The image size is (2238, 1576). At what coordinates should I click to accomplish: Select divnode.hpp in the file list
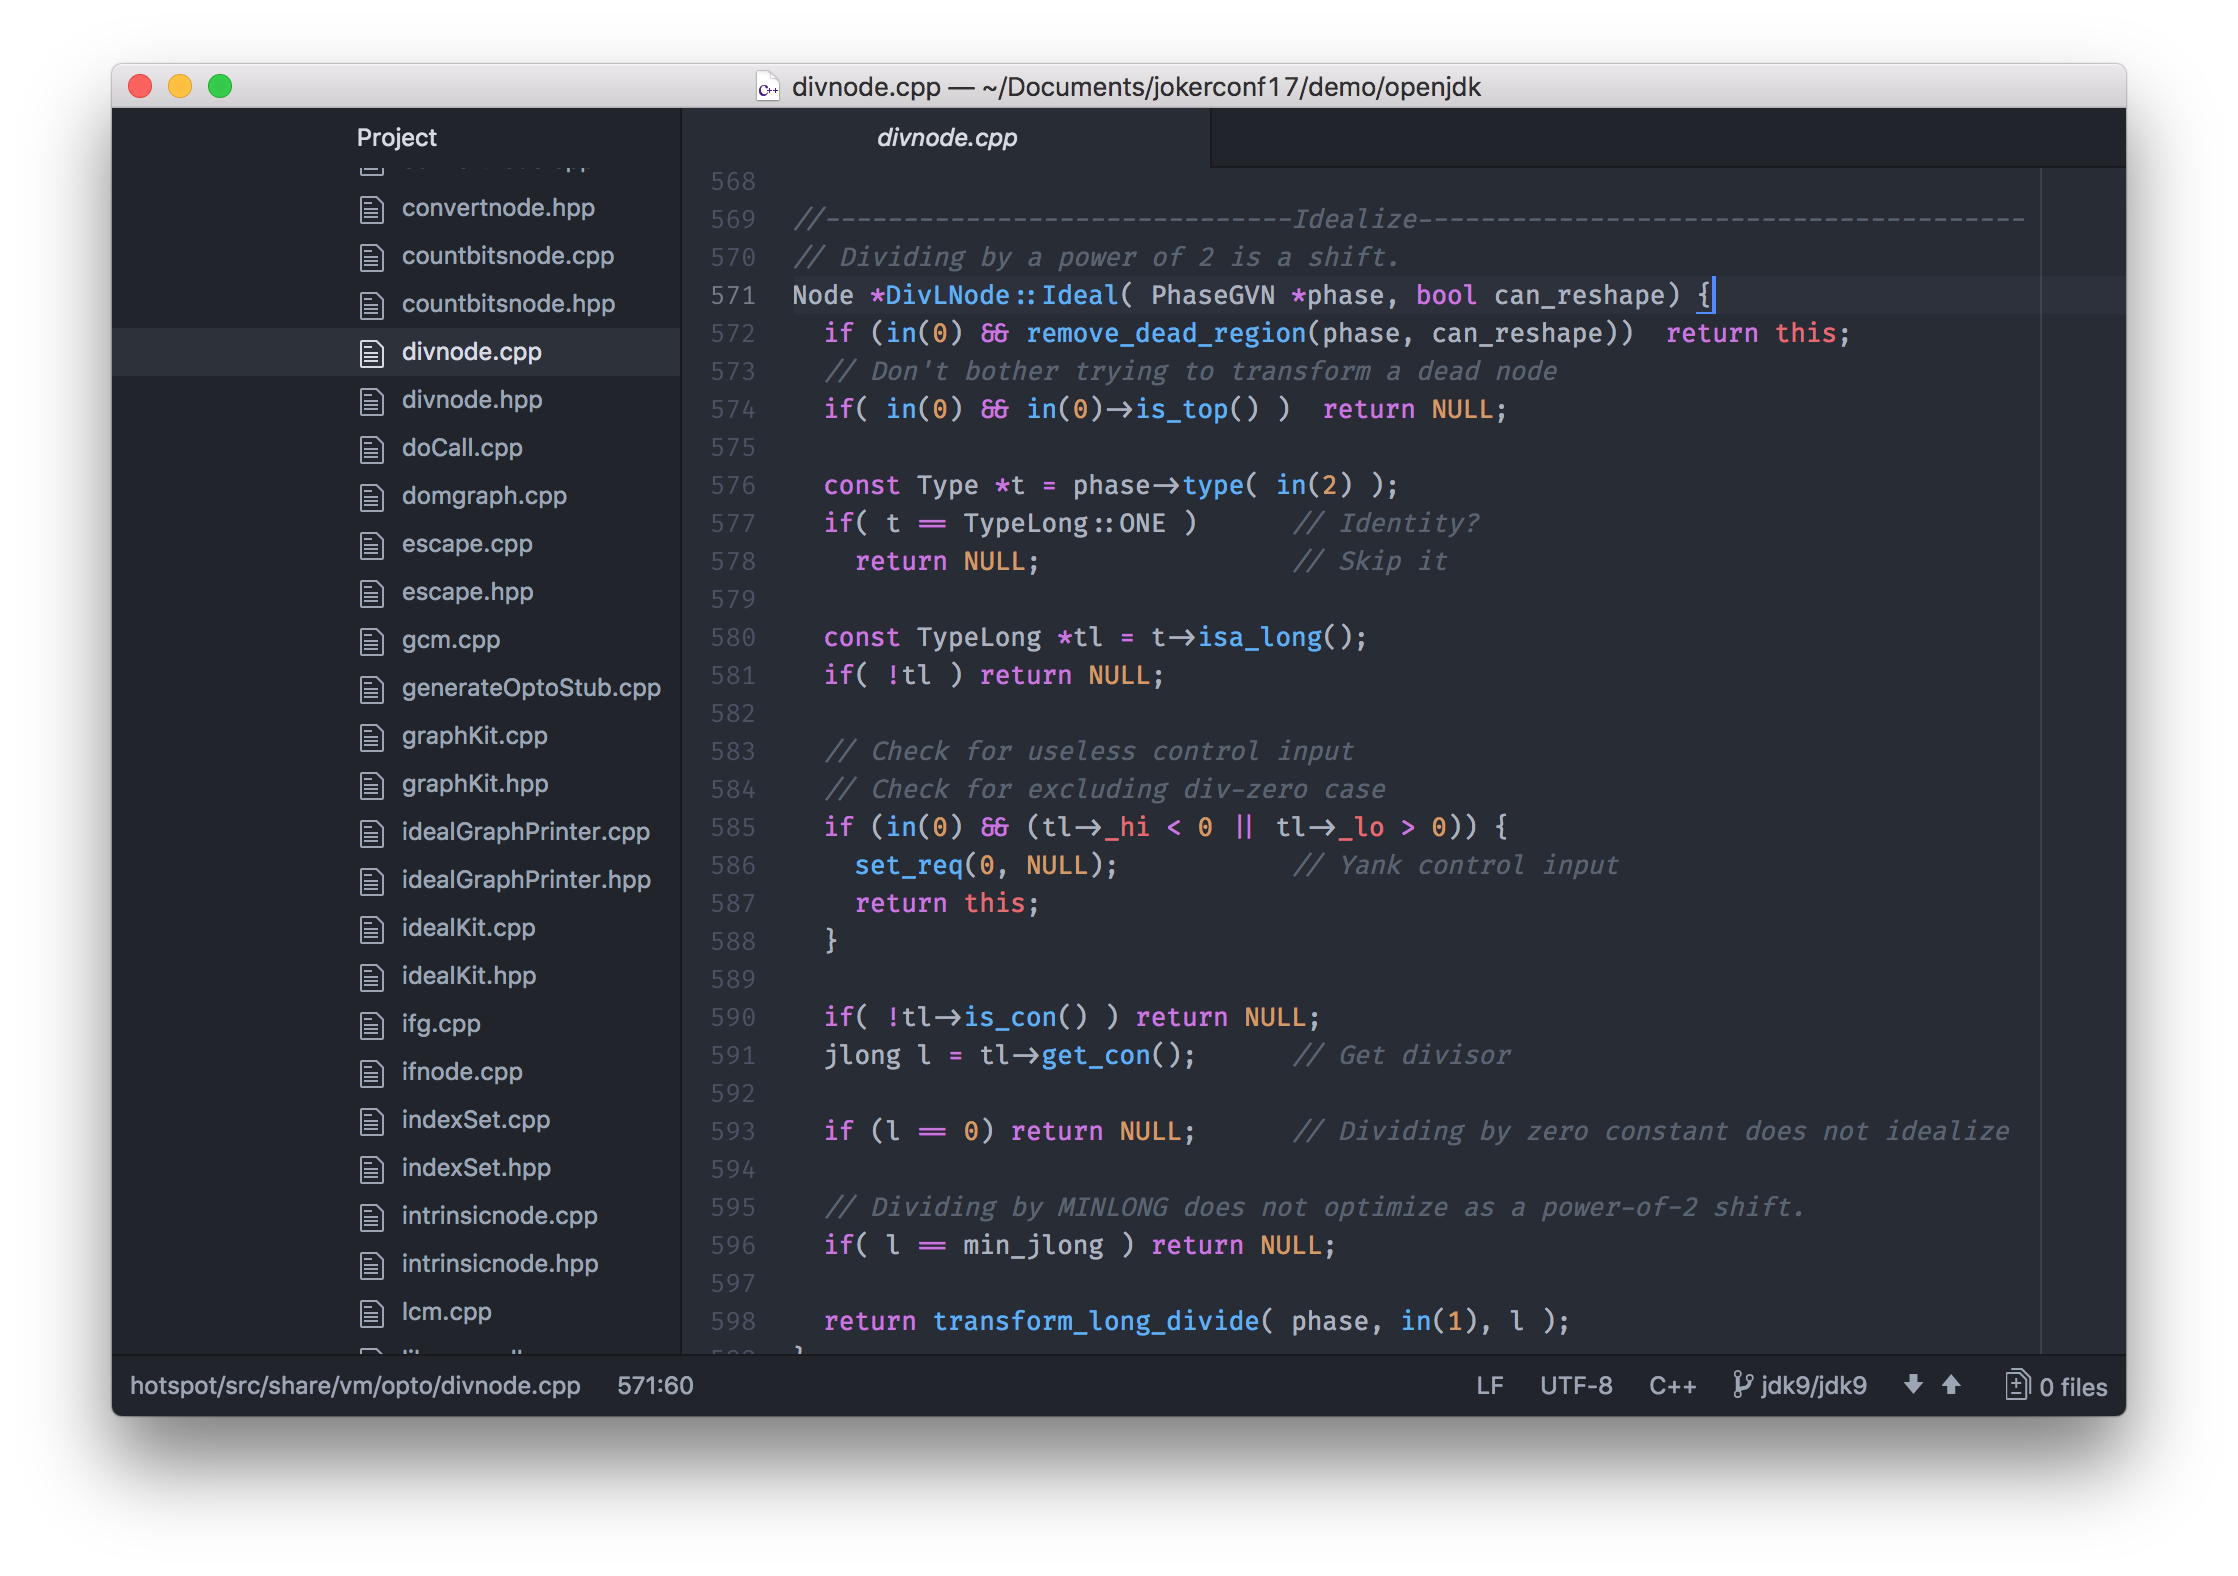click(472, 400)
